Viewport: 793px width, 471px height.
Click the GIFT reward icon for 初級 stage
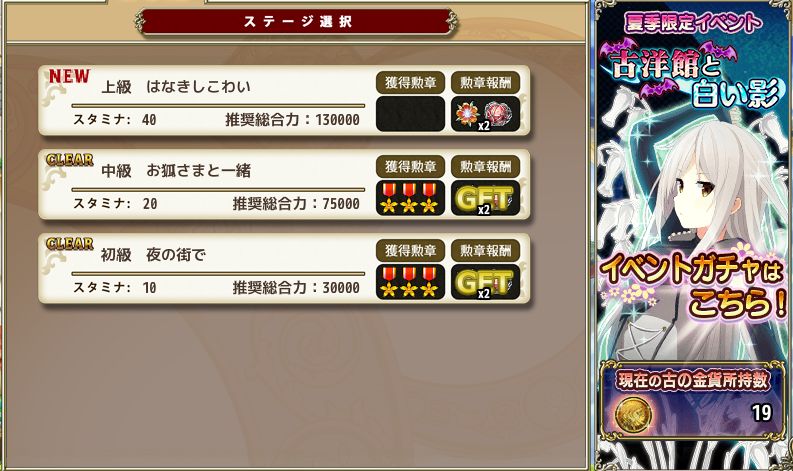[x=485, y=282]
